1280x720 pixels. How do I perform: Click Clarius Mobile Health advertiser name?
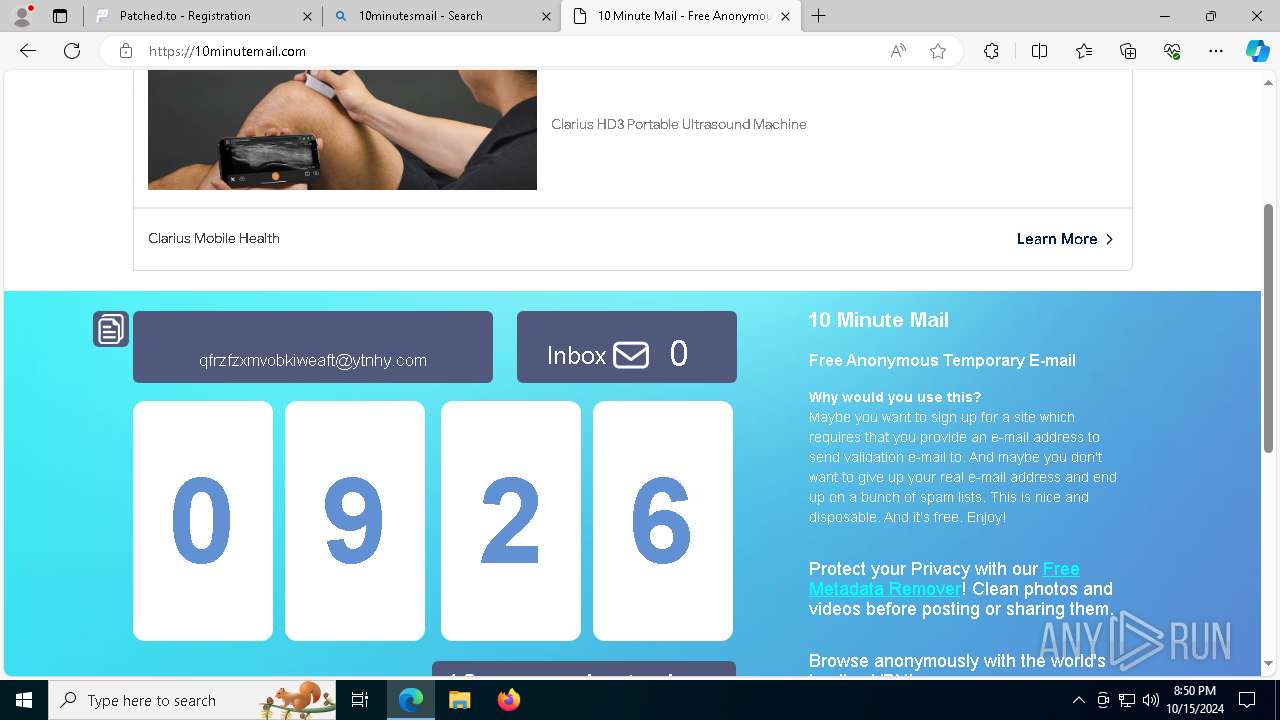point(214,238)
